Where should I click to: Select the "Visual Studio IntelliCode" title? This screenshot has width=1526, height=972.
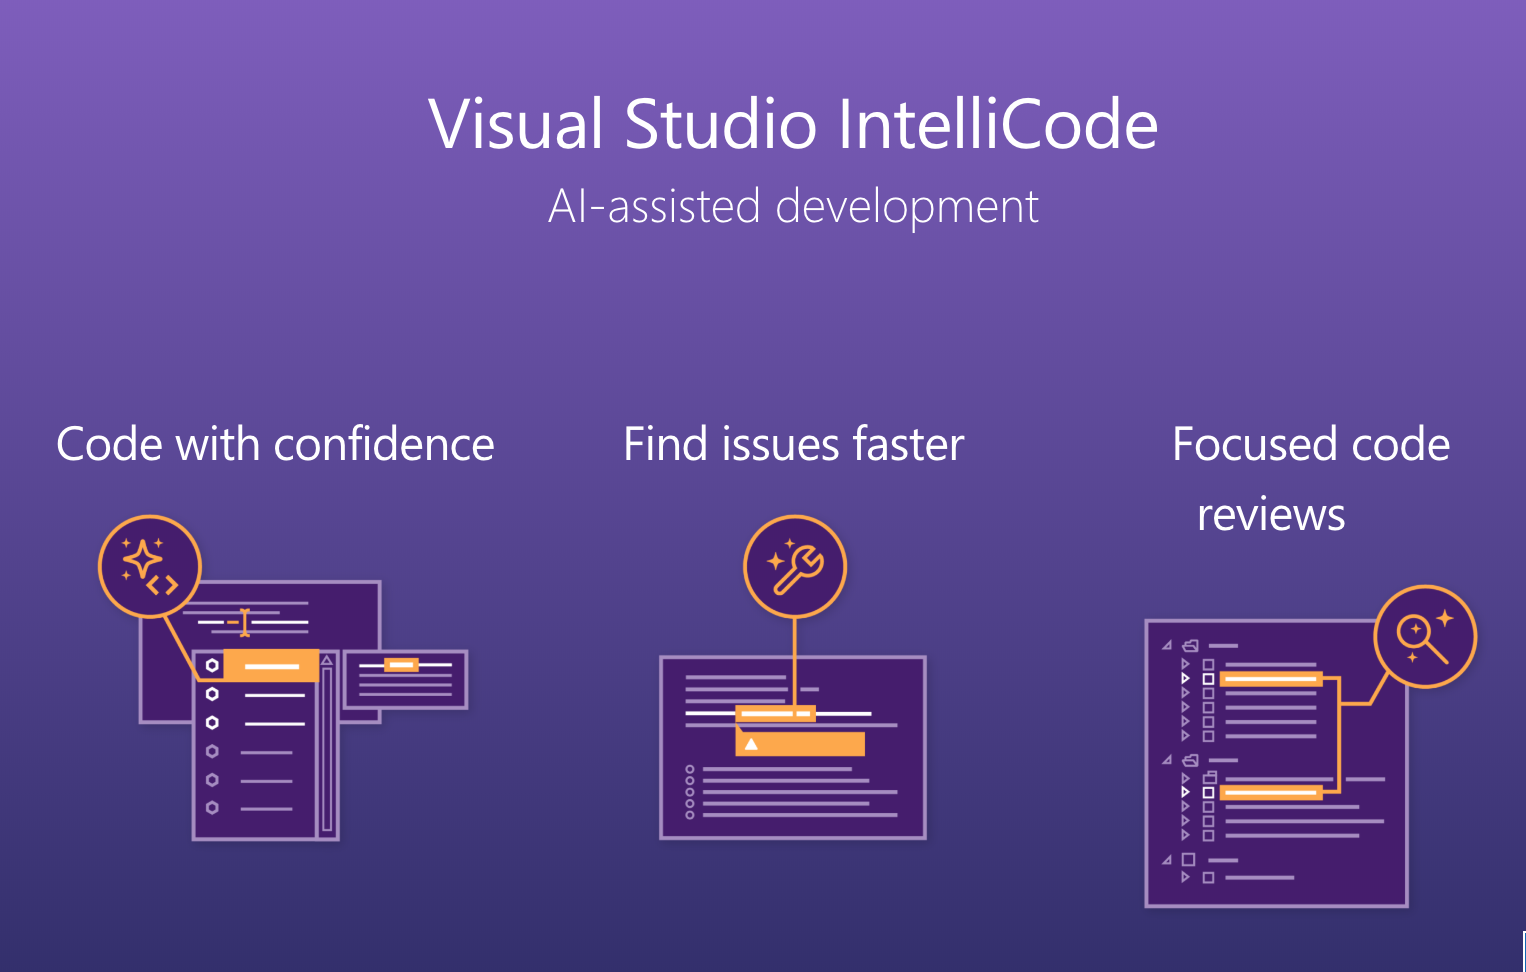point(794,124)
